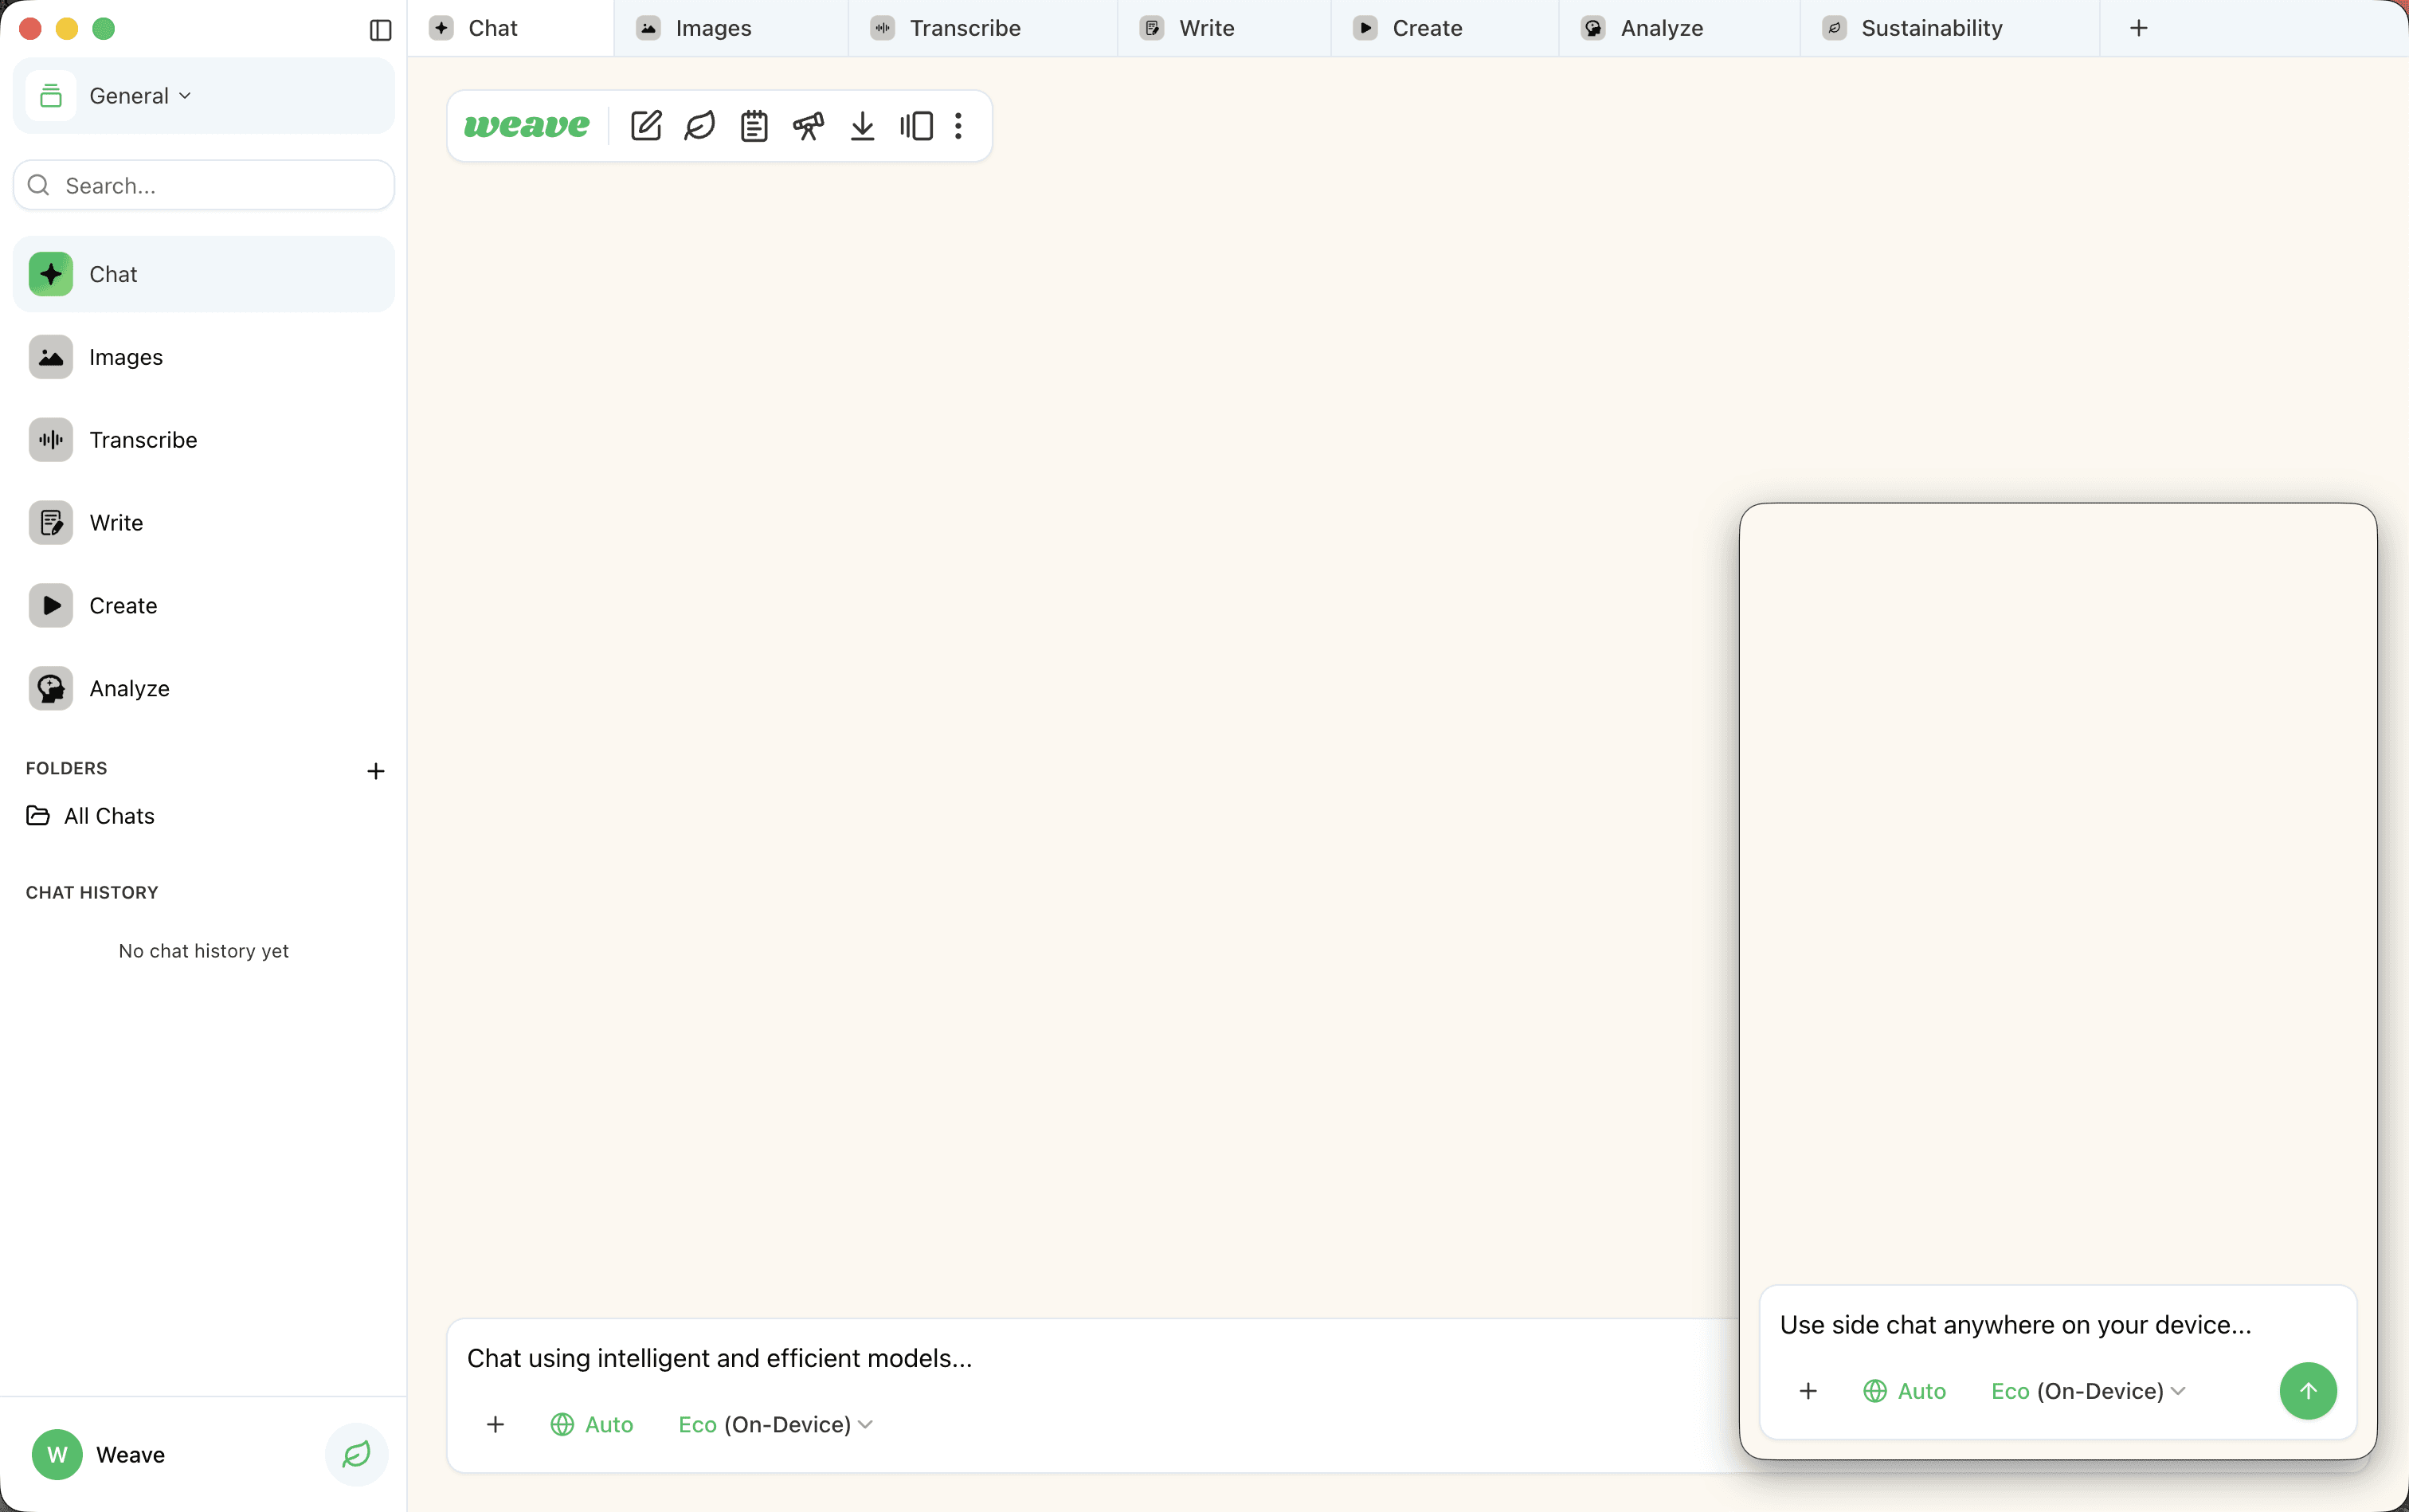This screenshot has height=1512, width=2409.
Task: Expand the General workspace dropdown
Action: pos(140,96)
